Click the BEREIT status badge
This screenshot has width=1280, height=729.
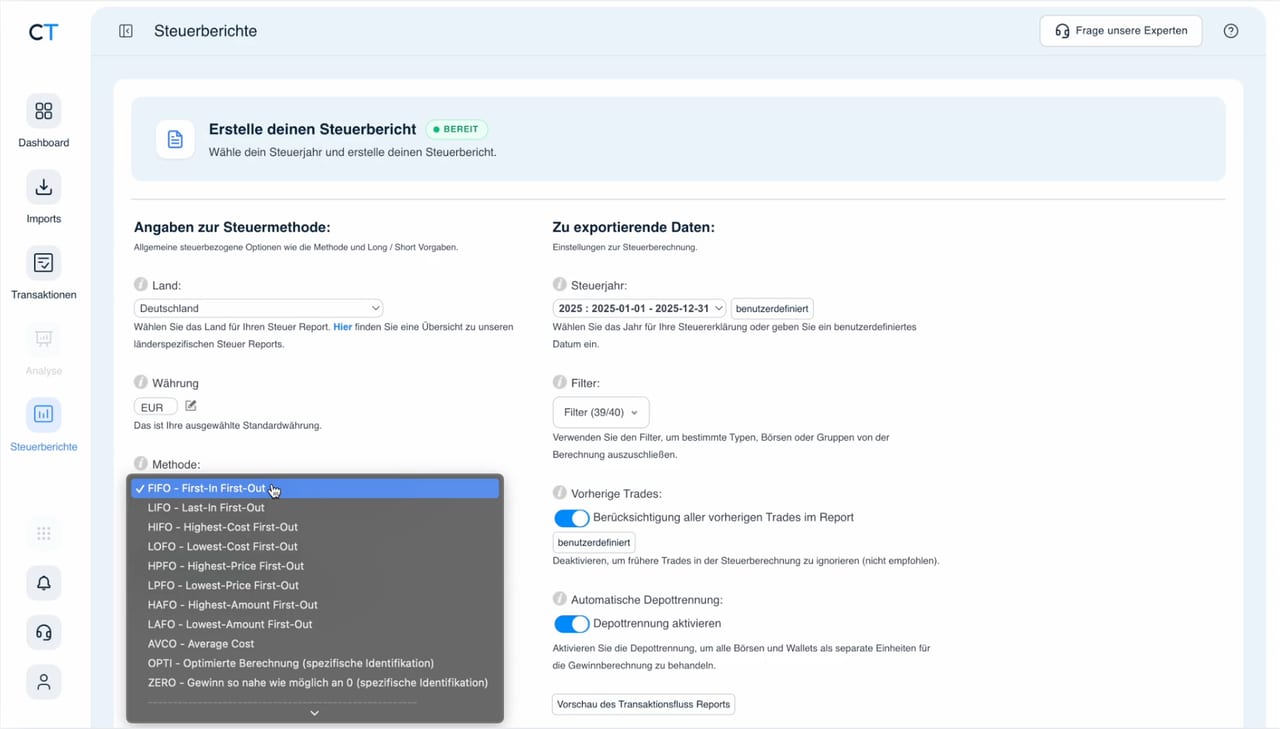click(457, 130)
